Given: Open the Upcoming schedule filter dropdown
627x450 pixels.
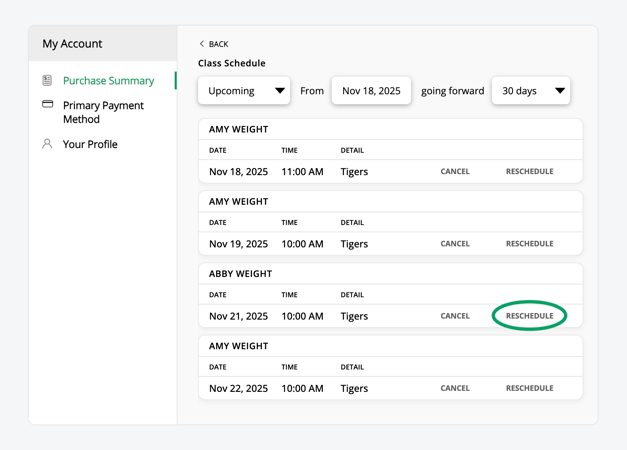Looking at the screenshot, I should point(244,91).
